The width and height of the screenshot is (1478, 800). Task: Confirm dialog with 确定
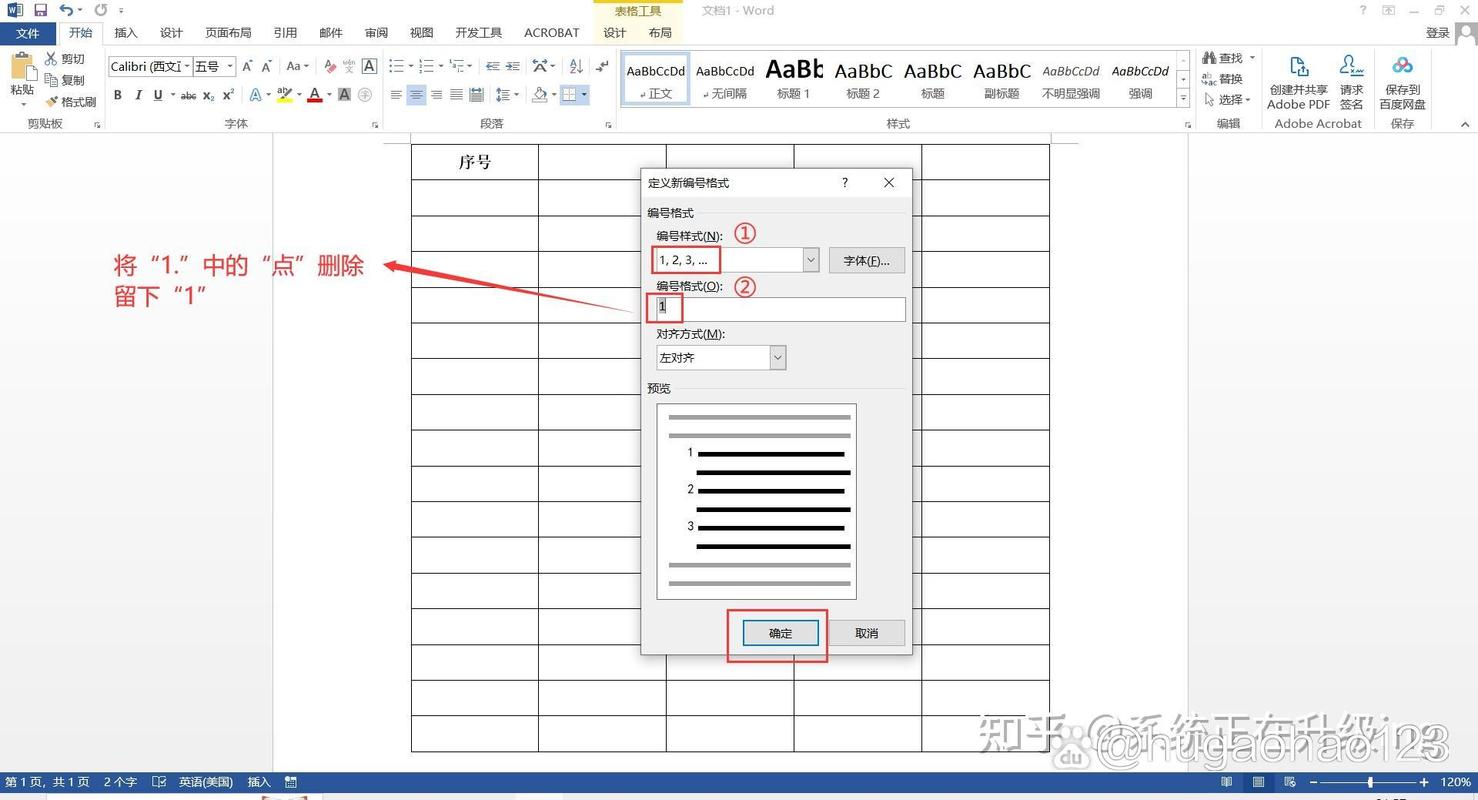pos(780,633)
